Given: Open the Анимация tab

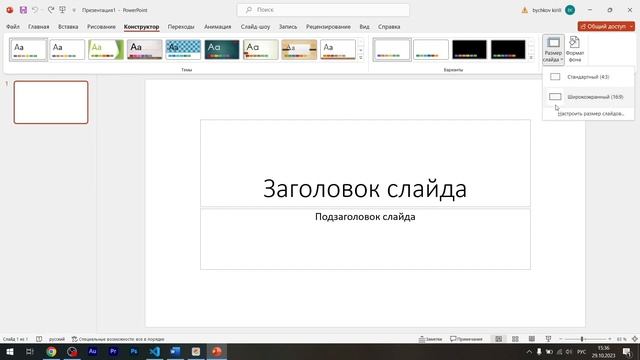Looking at the screenshot, I should click(218, 27).
